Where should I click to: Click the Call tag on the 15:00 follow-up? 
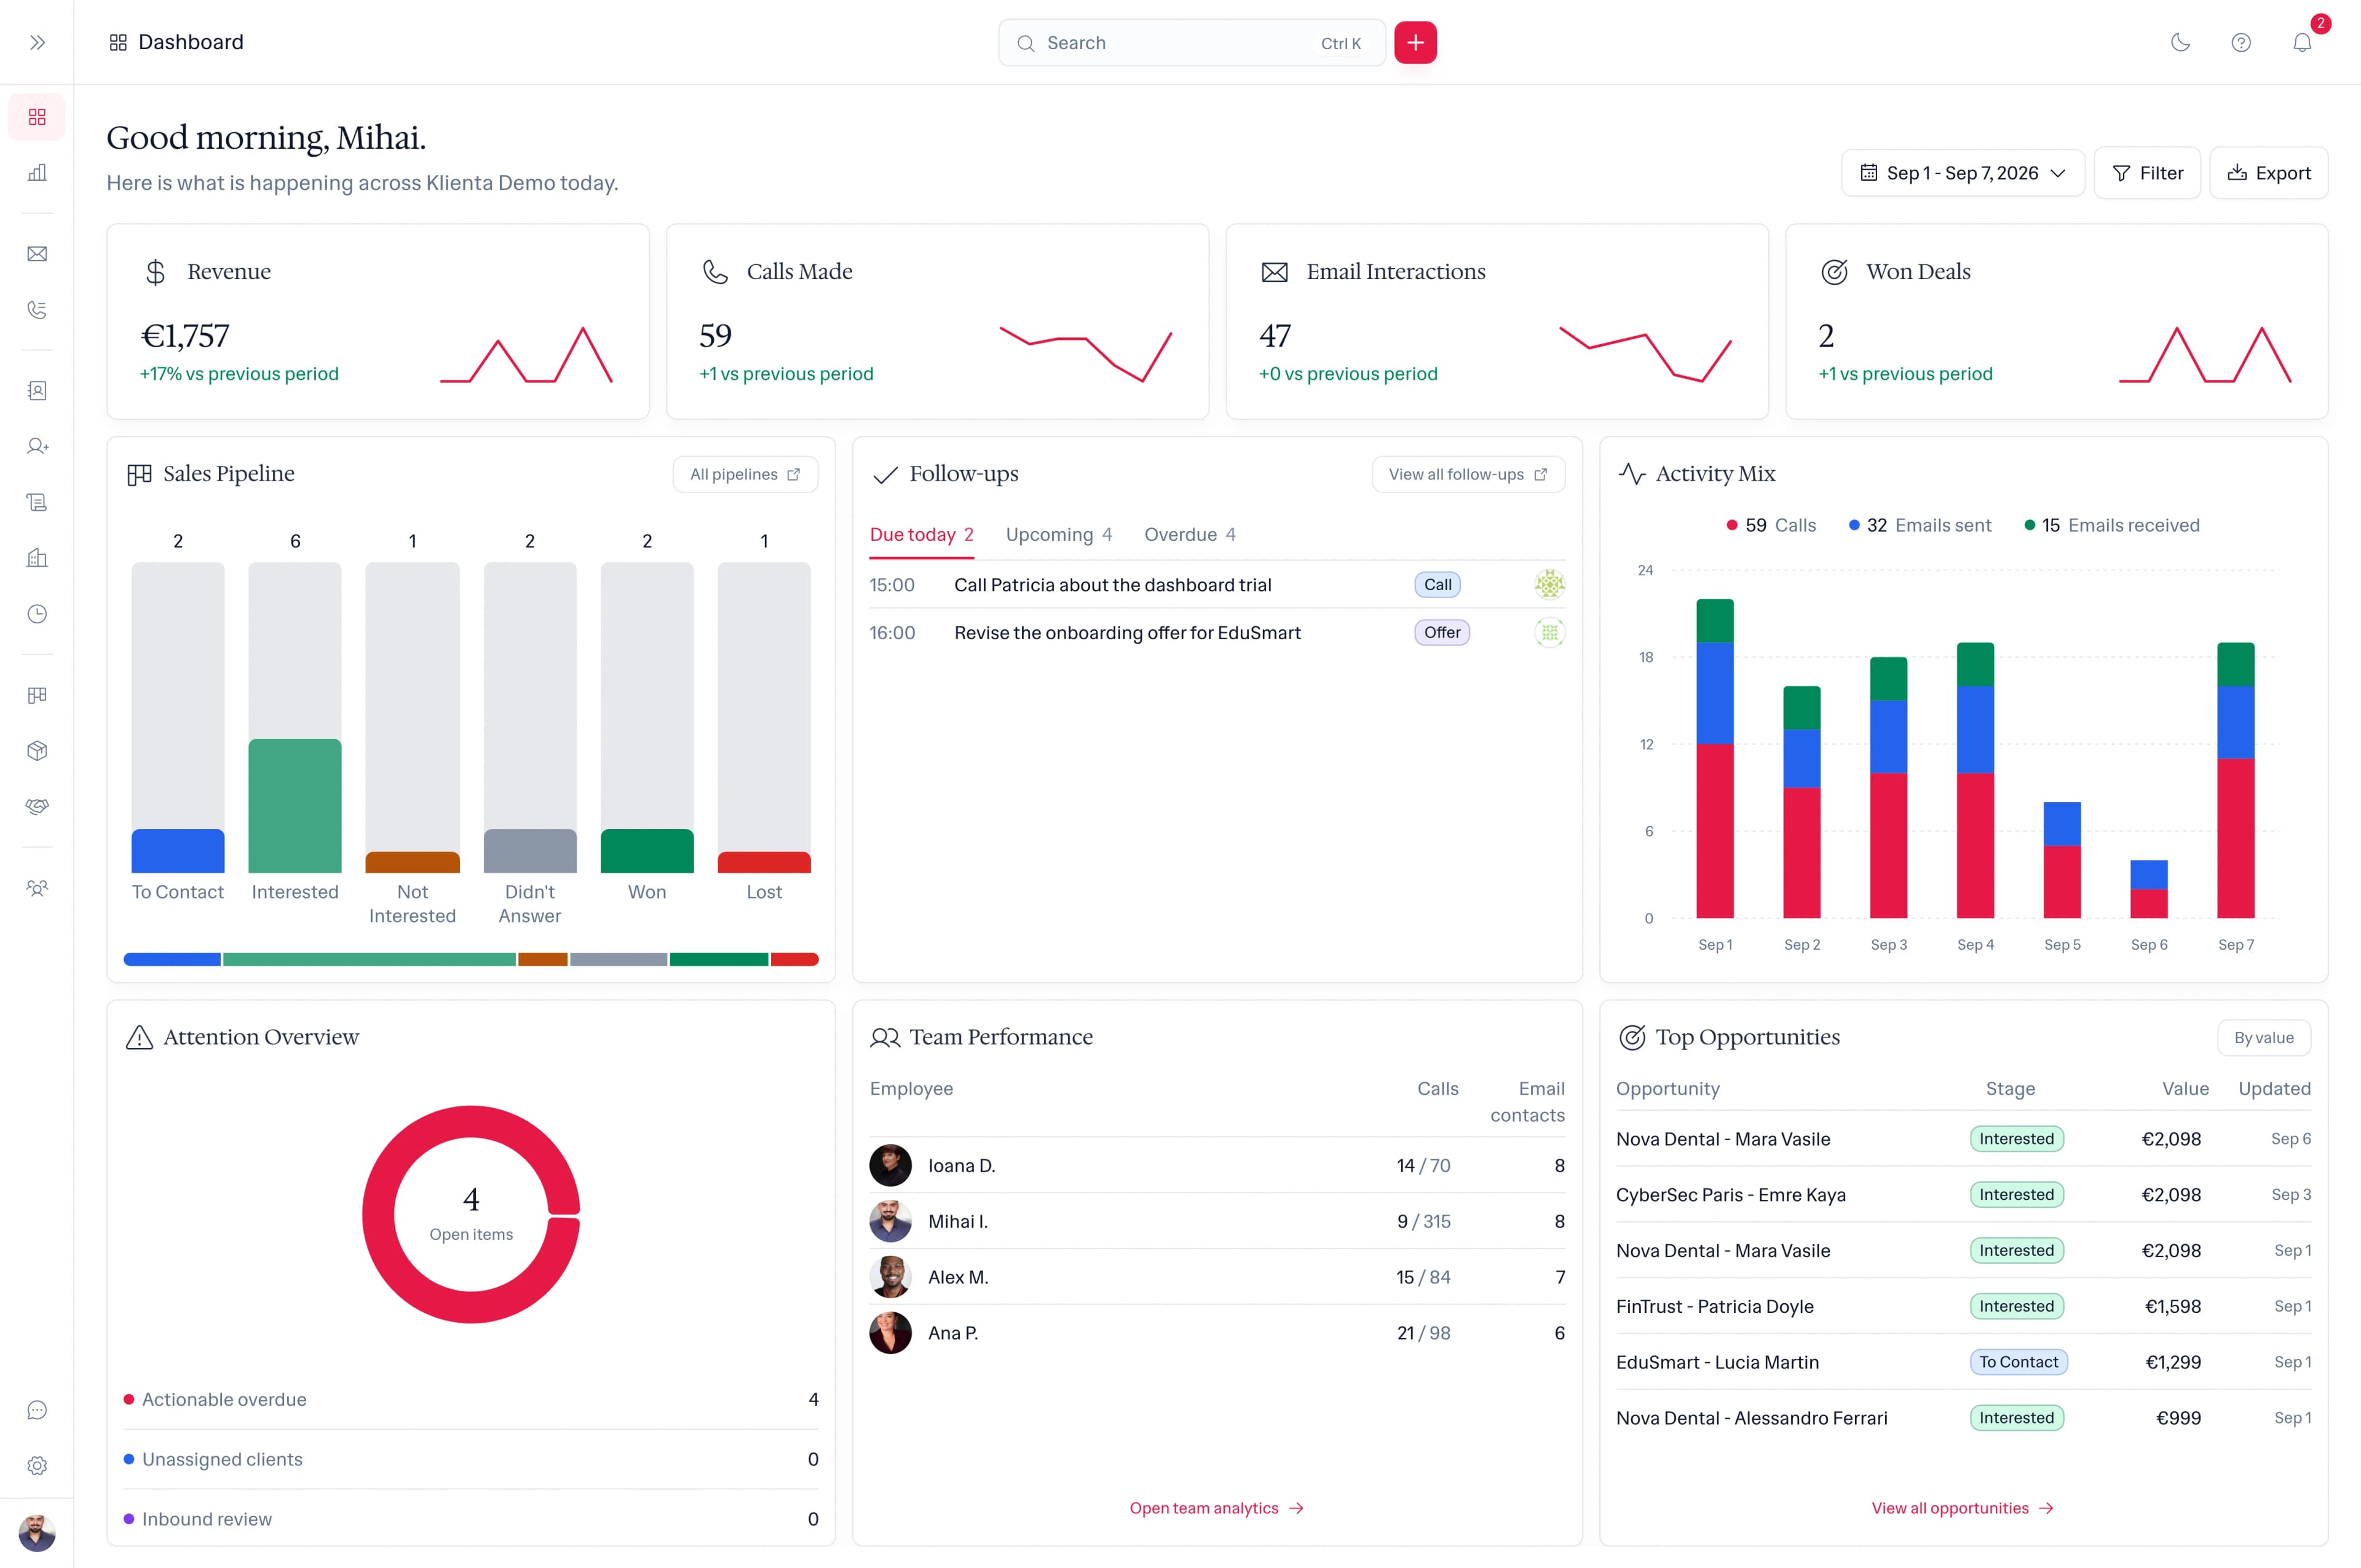pyautogui.click(x=1437, y=585)
